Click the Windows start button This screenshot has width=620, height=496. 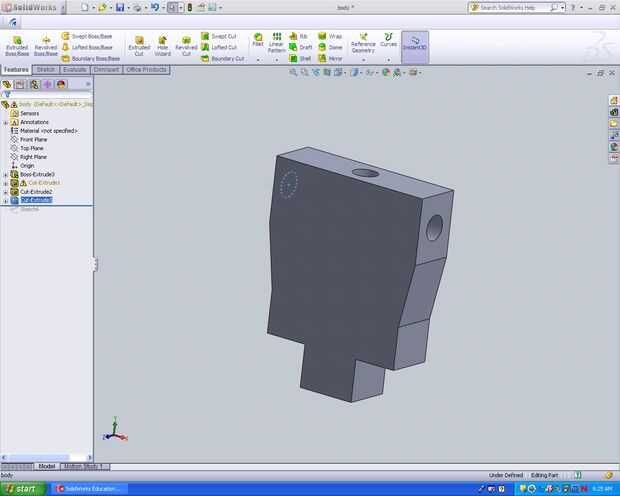click(x=23, y=489)
